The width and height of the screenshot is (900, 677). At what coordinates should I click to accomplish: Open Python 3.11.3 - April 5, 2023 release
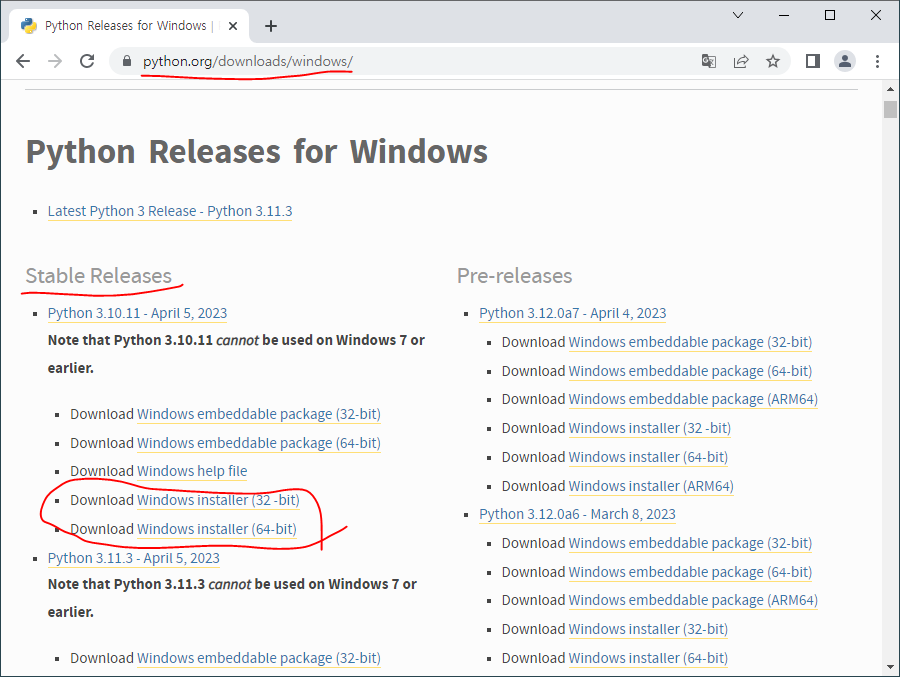point(134,558)
